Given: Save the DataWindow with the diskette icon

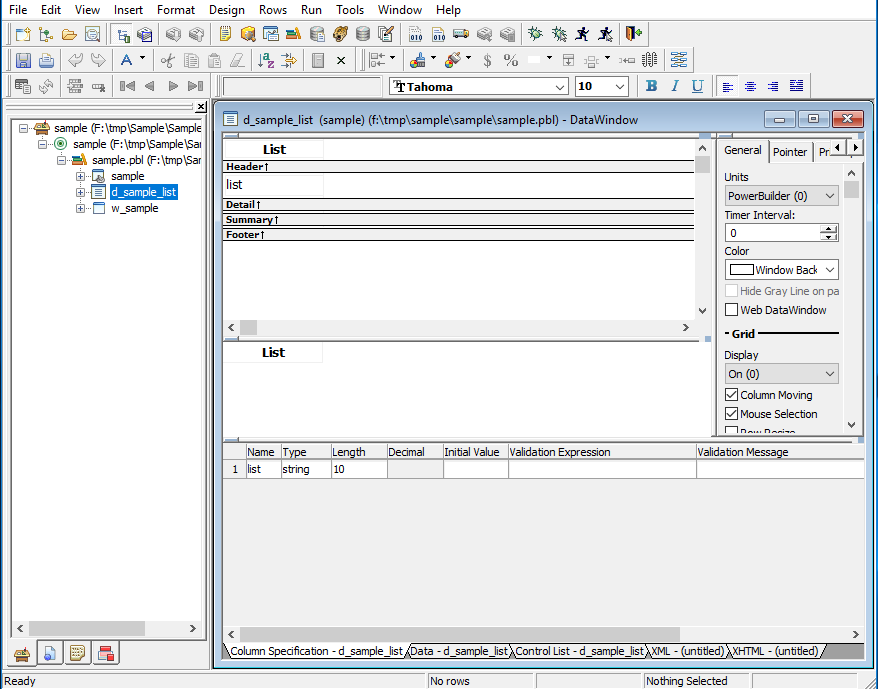Looking at the screenshot, I should [22, 59].
